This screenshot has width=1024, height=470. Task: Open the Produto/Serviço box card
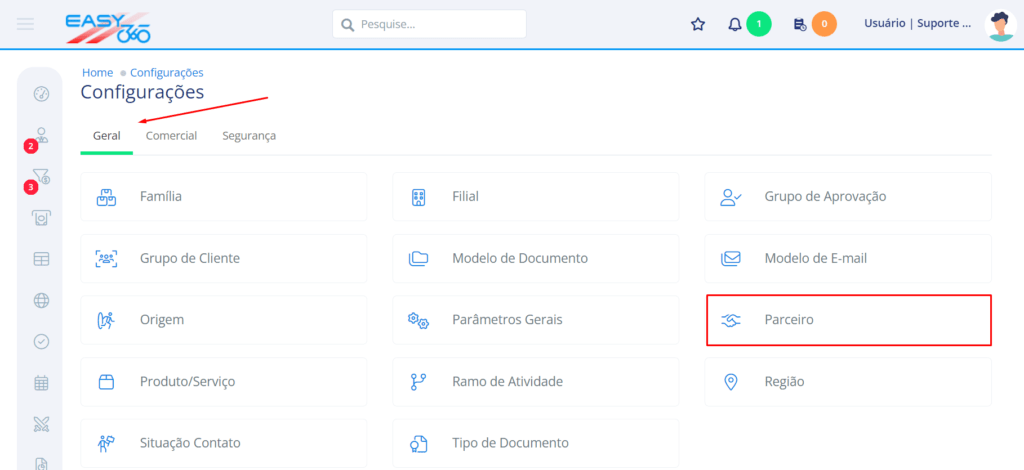pos(223,382)
